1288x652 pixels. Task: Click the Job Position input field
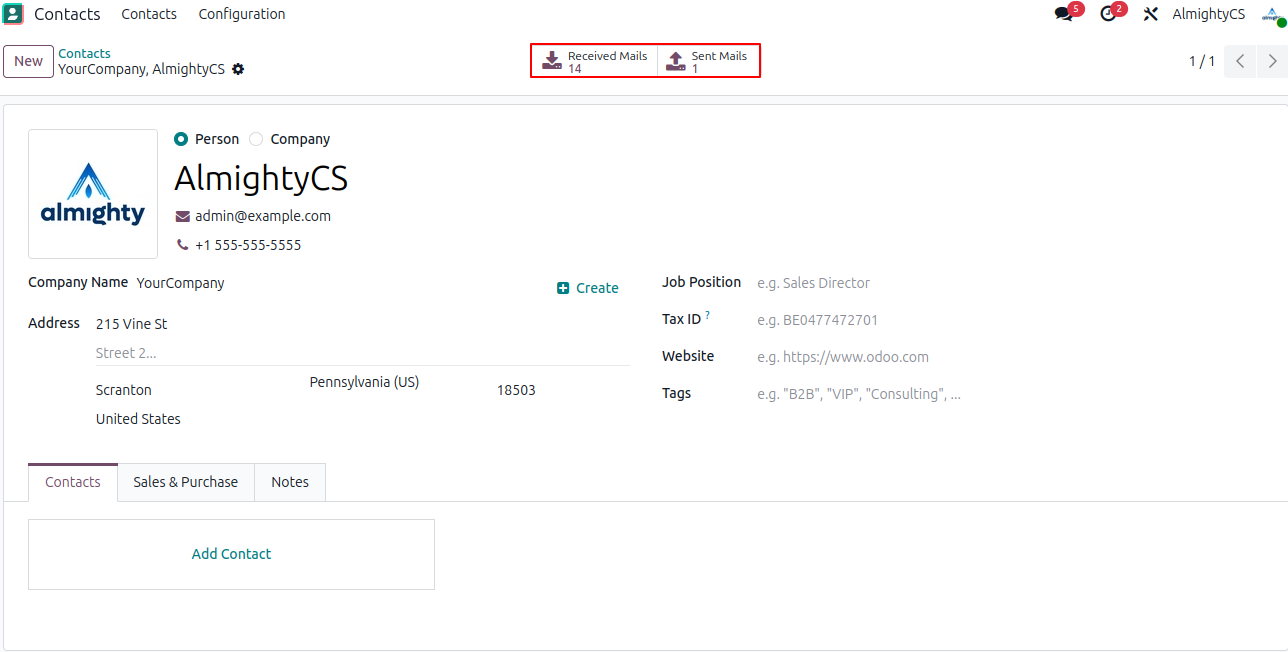(x=900, y=283)
